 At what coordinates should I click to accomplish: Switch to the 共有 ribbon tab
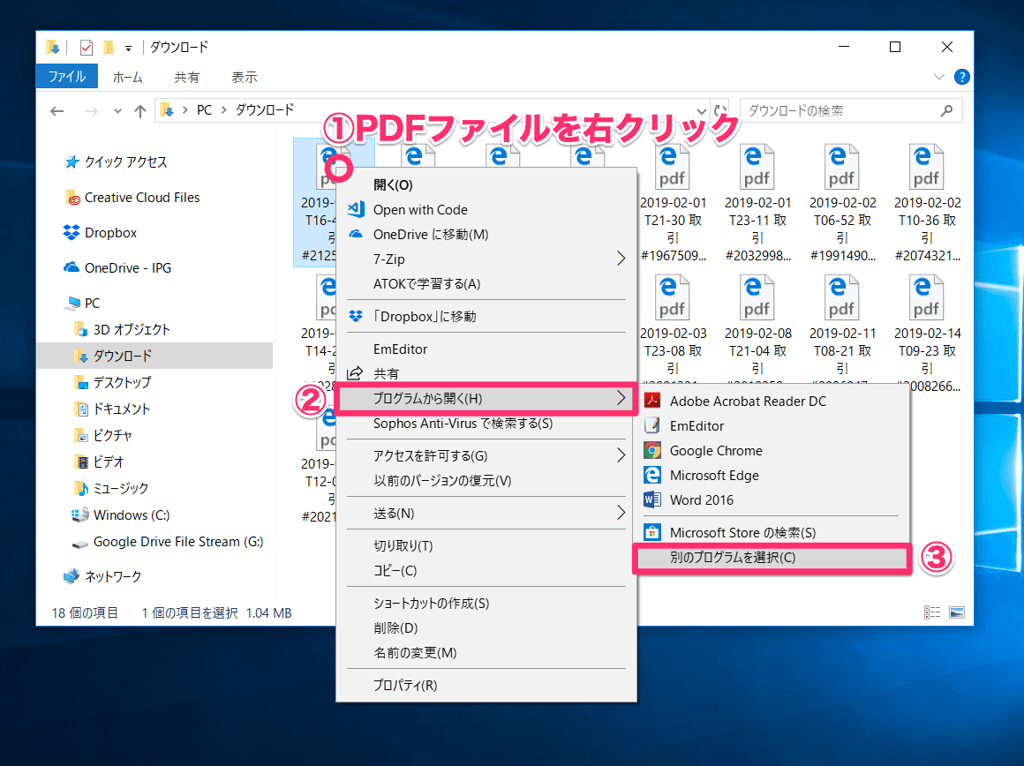187,77
